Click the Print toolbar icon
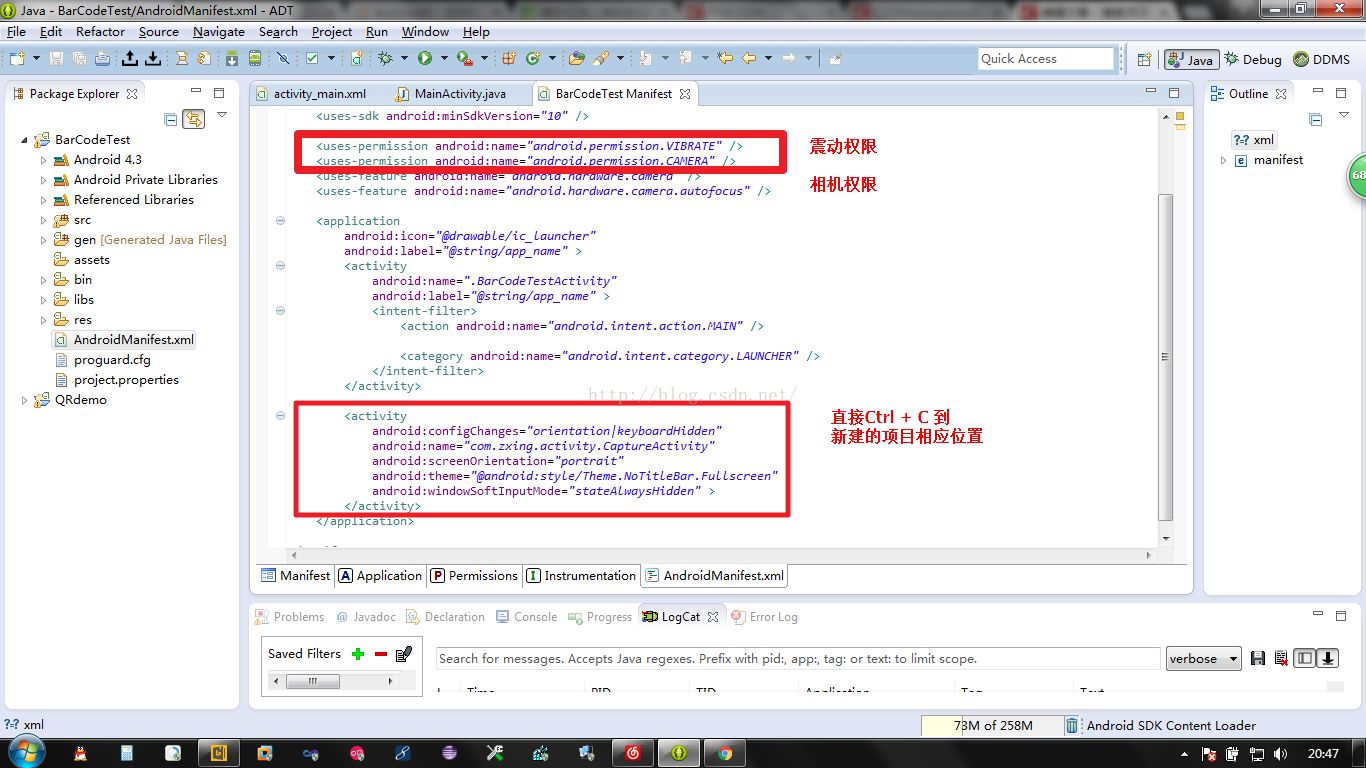1366x768 pixels. tap(102, 59)
